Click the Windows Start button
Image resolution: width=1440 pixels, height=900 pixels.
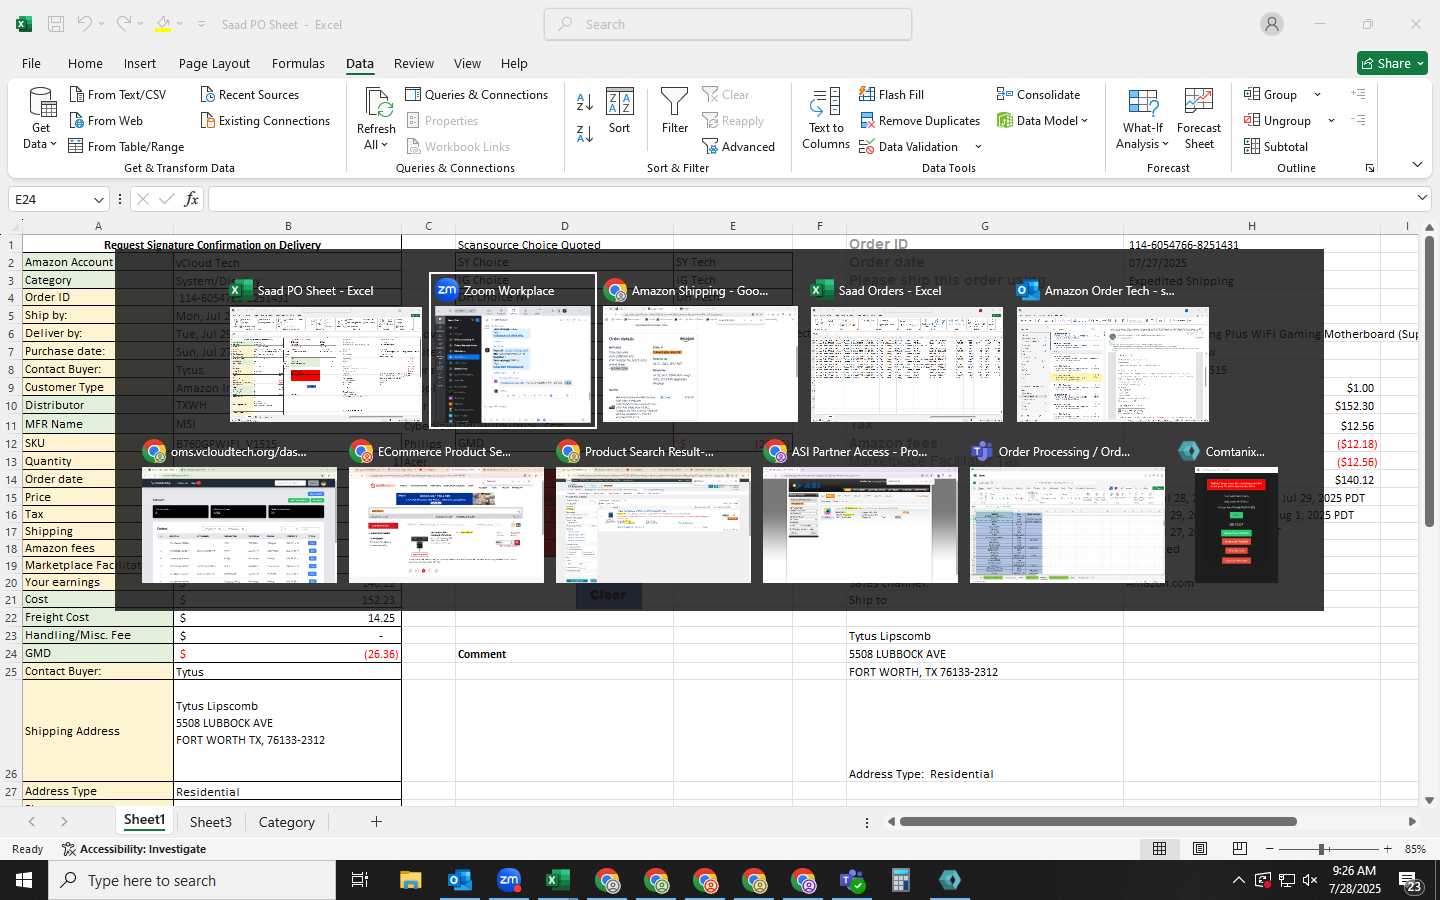tap(24, 880)
